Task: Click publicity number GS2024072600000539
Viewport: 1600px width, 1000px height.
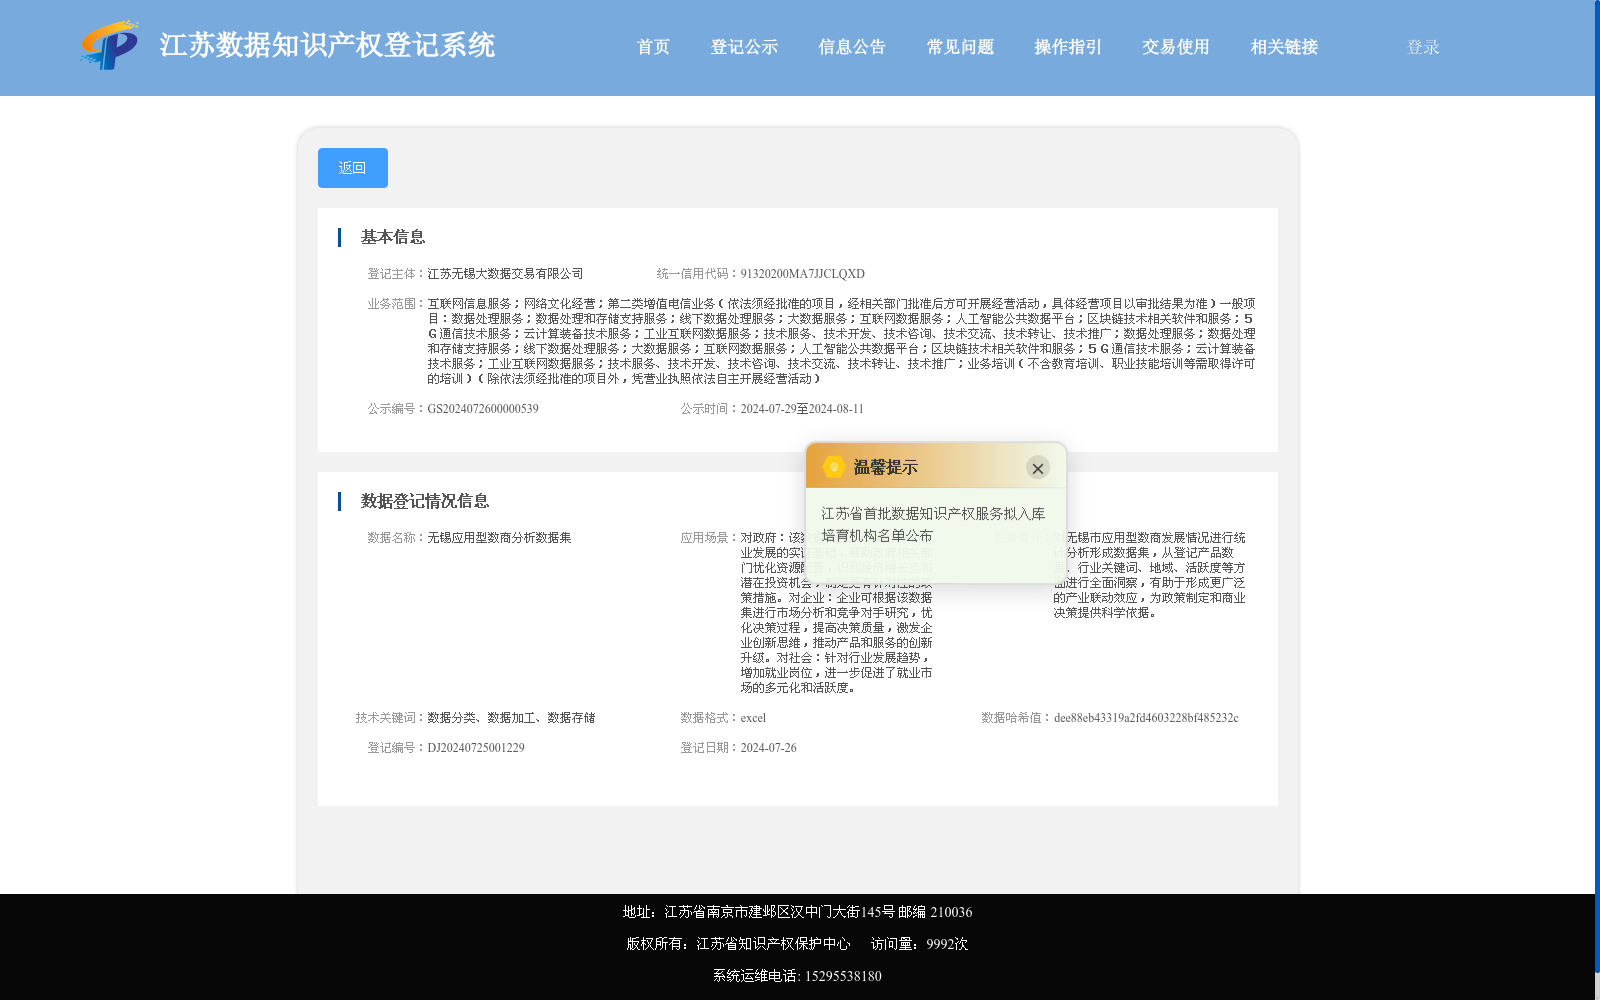Action: pos(483,409)
